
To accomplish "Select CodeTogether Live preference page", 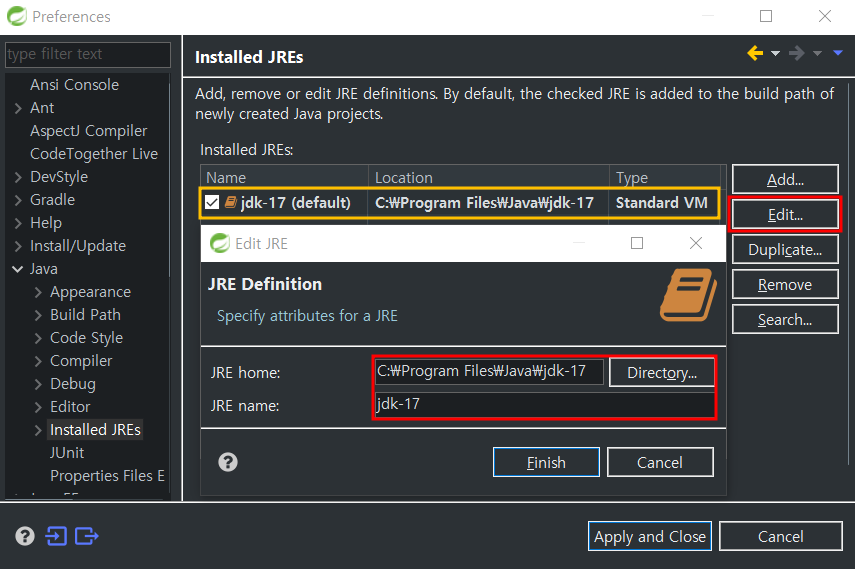I will coord(94,154).
